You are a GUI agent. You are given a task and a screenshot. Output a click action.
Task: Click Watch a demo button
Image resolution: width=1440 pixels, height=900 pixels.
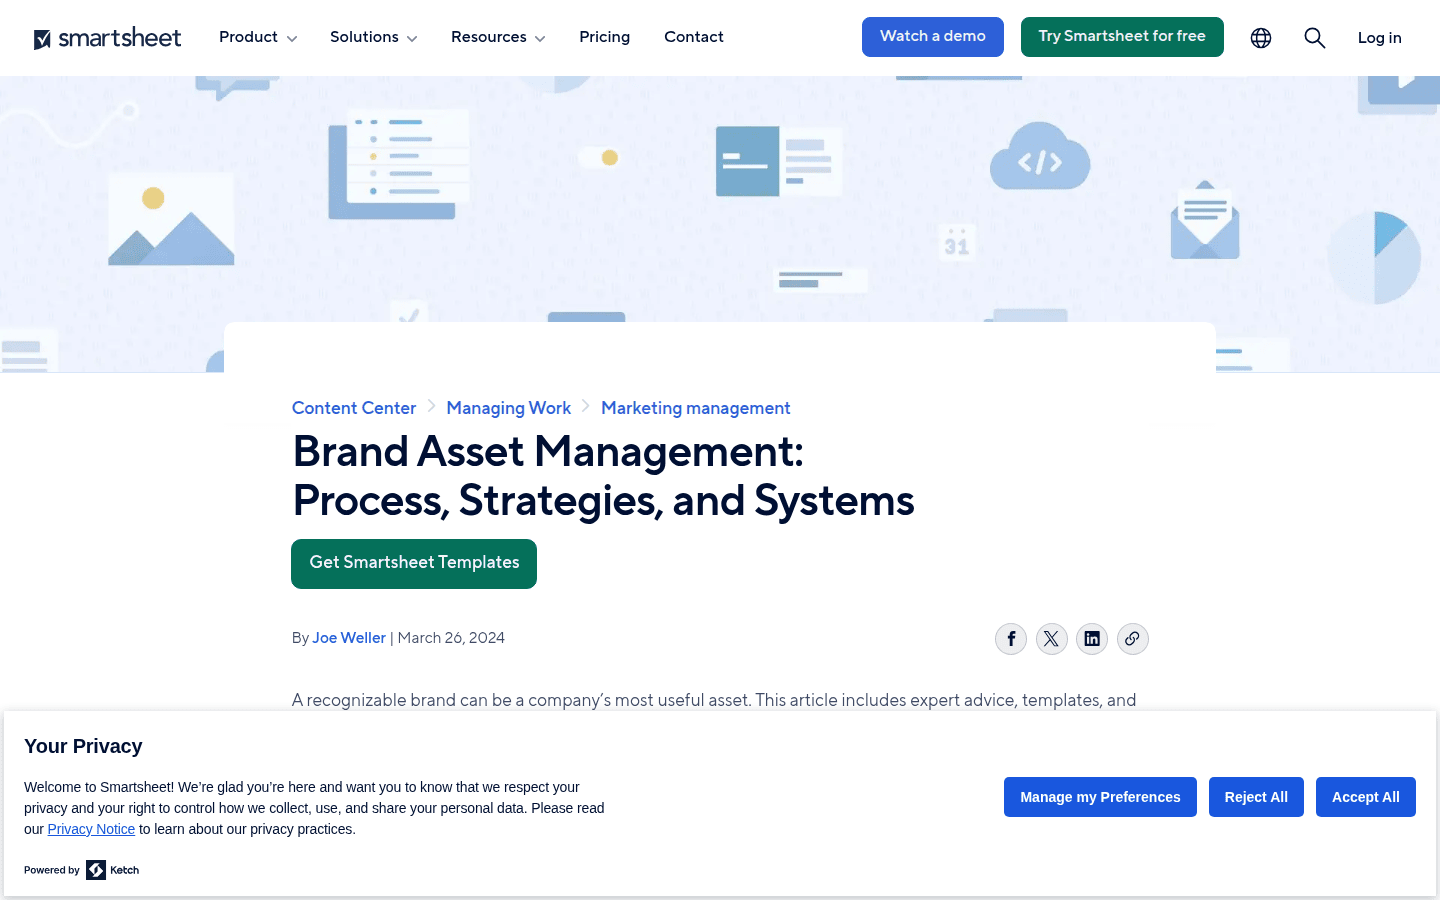coord(933,37)
